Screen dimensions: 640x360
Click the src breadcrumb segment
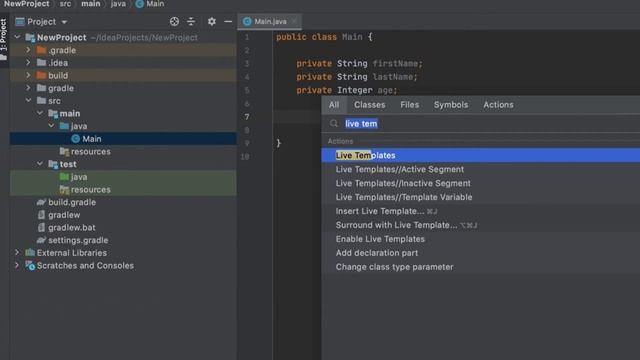(65, 4)
